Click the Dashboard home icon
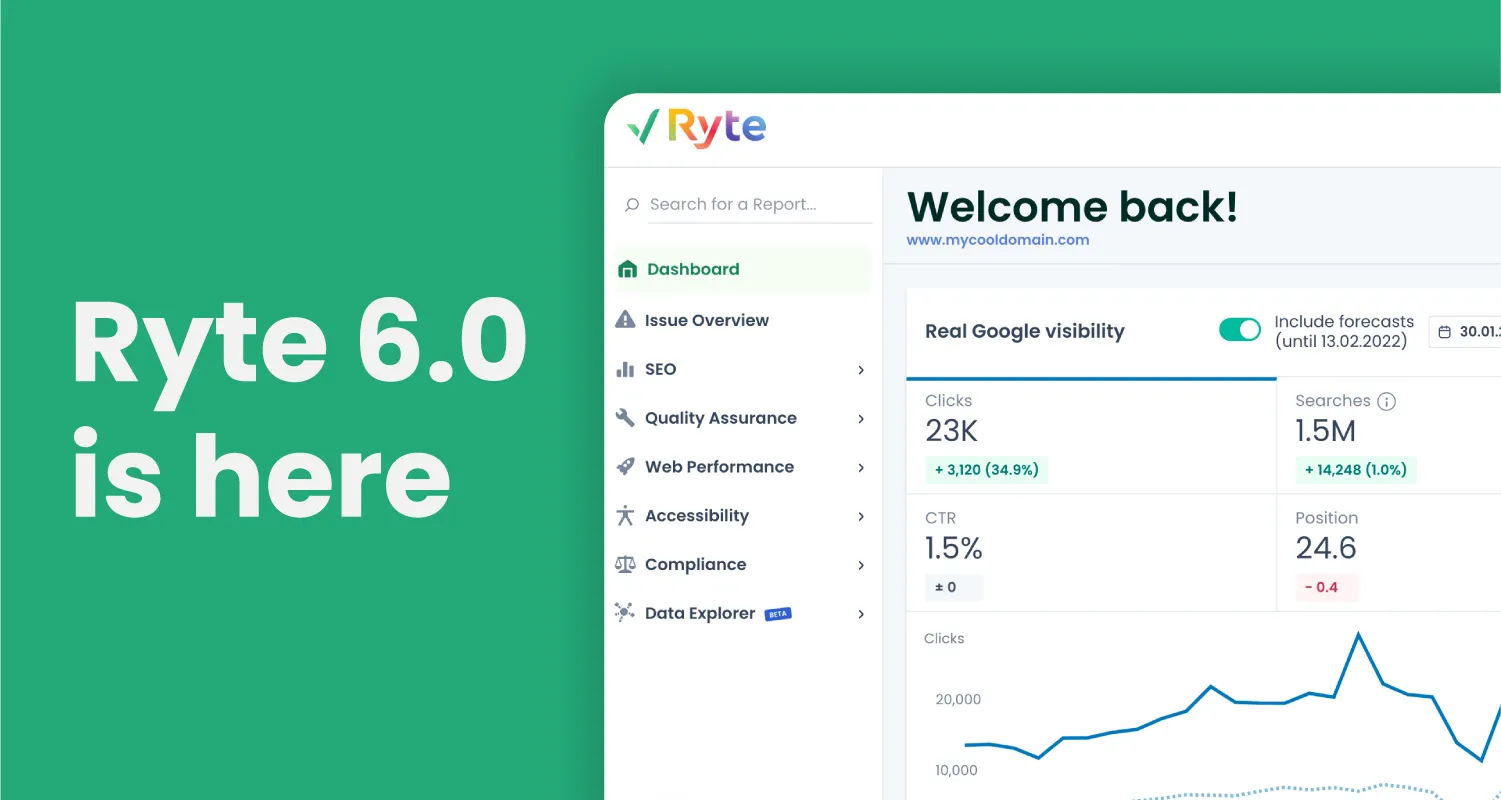Screen dimensions: 1501x800 [x=627, y=269]
